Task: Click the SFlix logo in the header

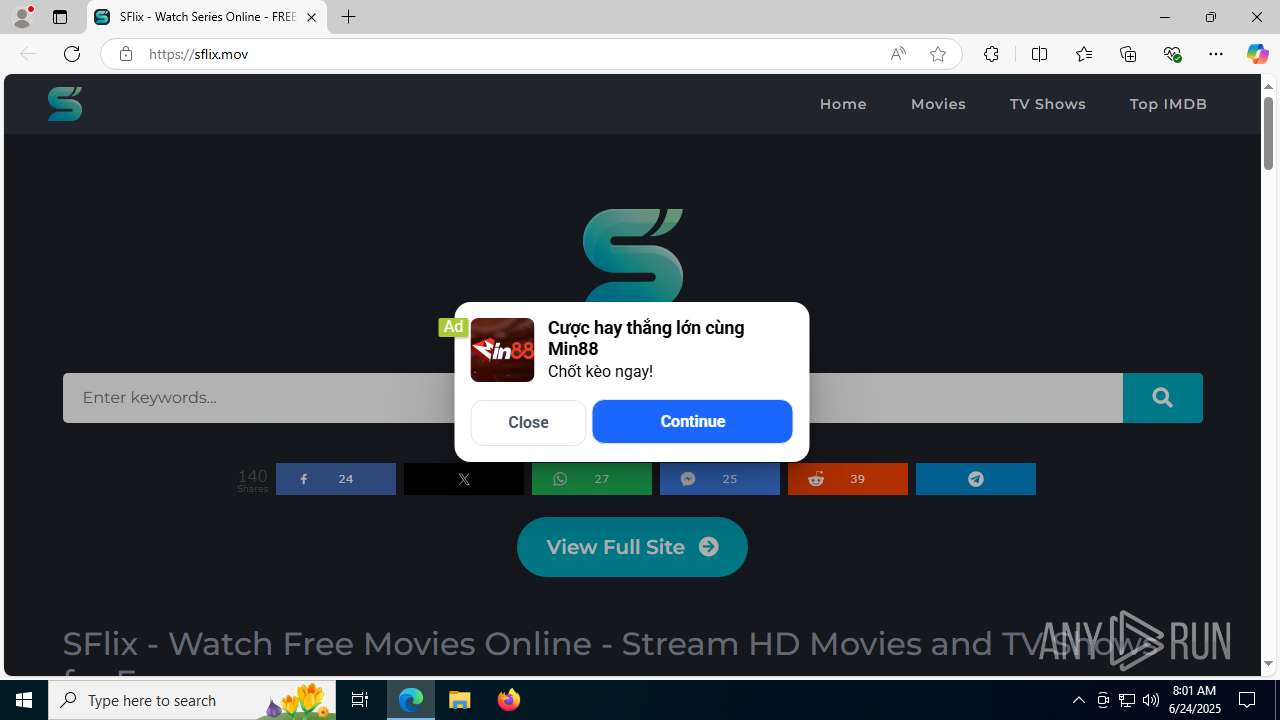Action: [65, 103]
